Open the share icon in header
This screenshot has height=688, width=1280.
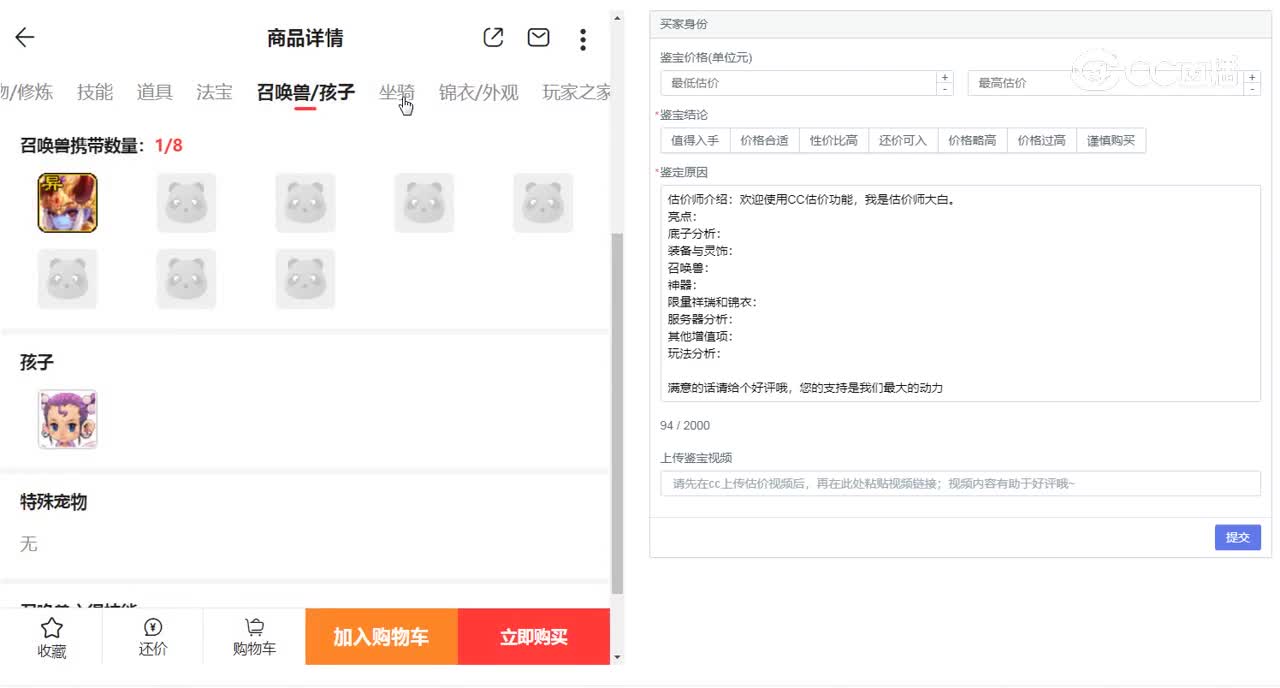pos(493,38)
